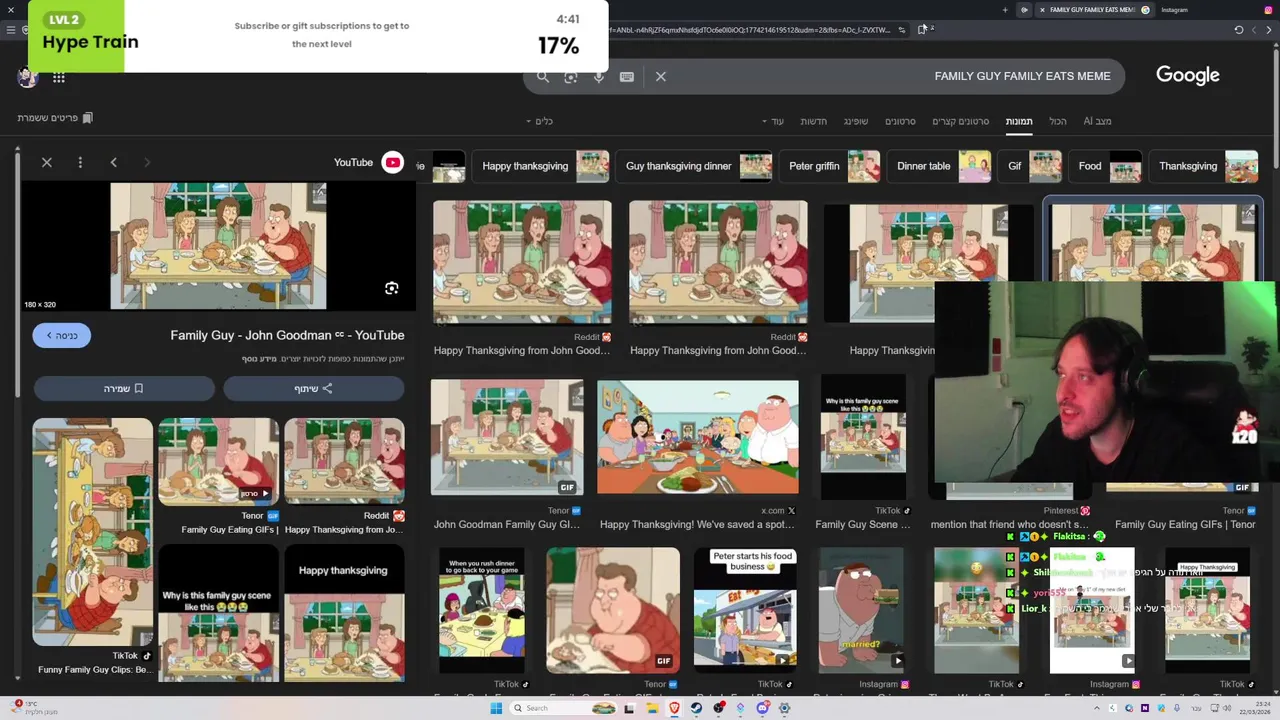This screenshot has height=720, width=1280.
Task: Open Family Guy Eating GIF's Tenor thumbnail in side panel
Action: [218, 462]
